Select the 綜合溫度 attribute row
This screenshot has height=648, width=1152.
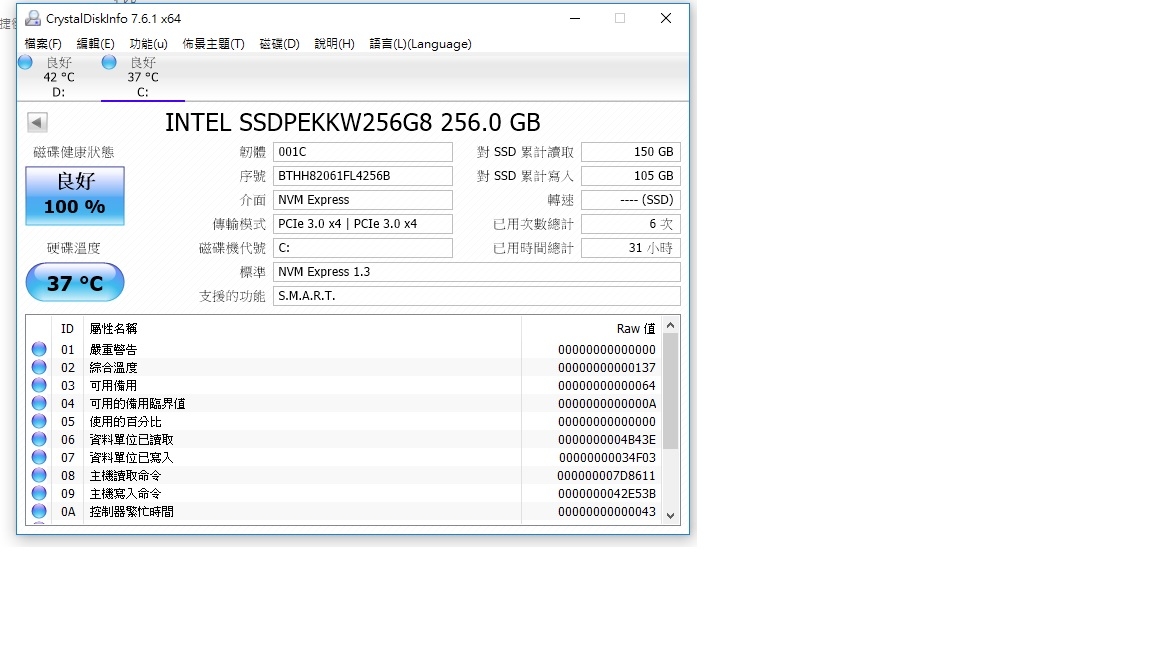(344, 367)
